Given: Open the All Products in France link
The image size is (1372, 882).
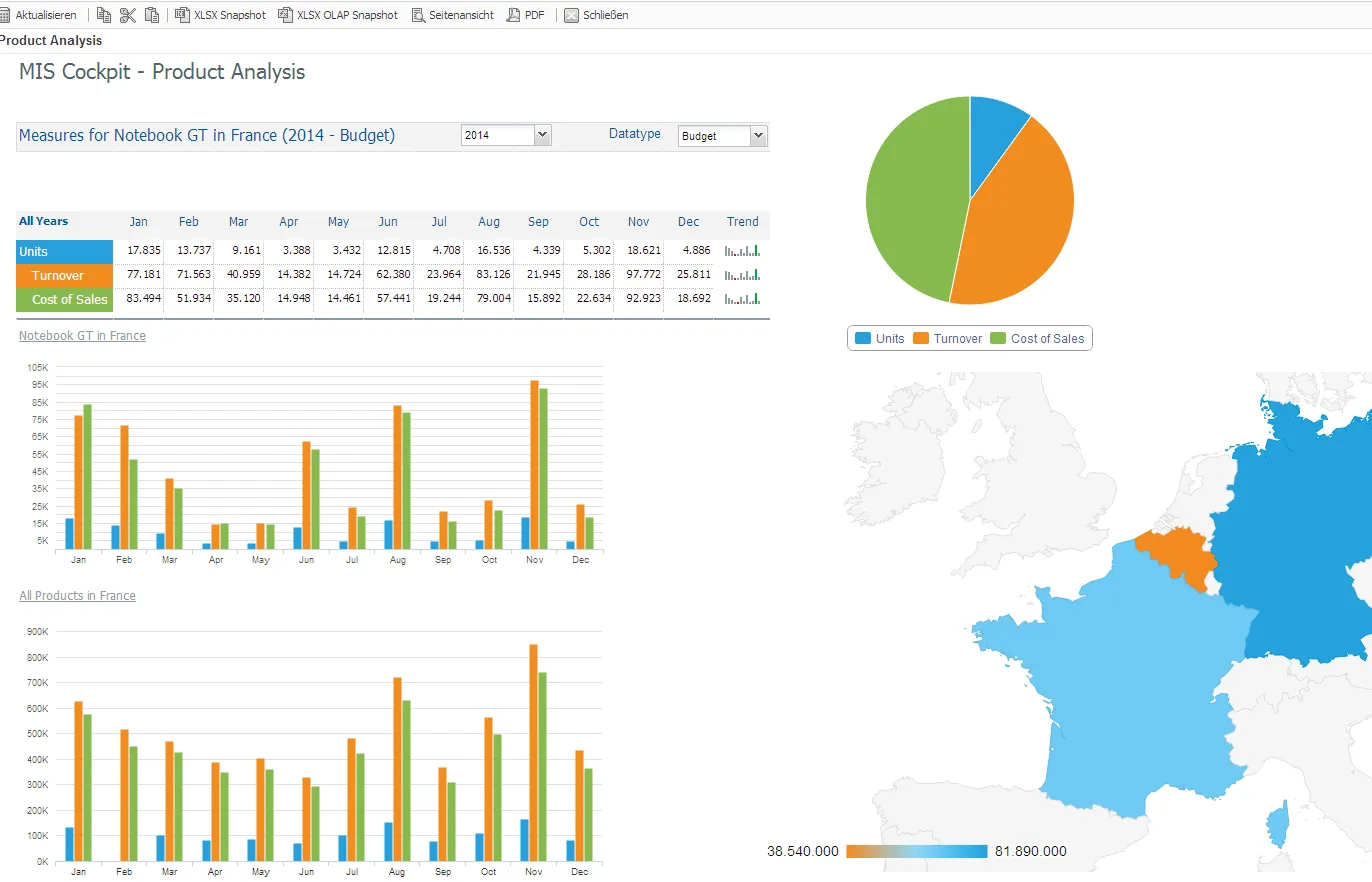Looking at the screenshot, I should (x=77, y=596).
